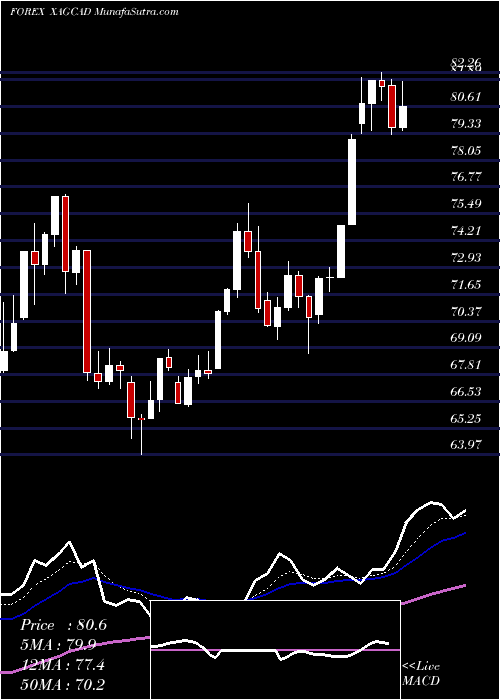The width and height of the screenshot is (500, 700).
Task: Click the 80.61 price axis label
Action: pos(466,97)
